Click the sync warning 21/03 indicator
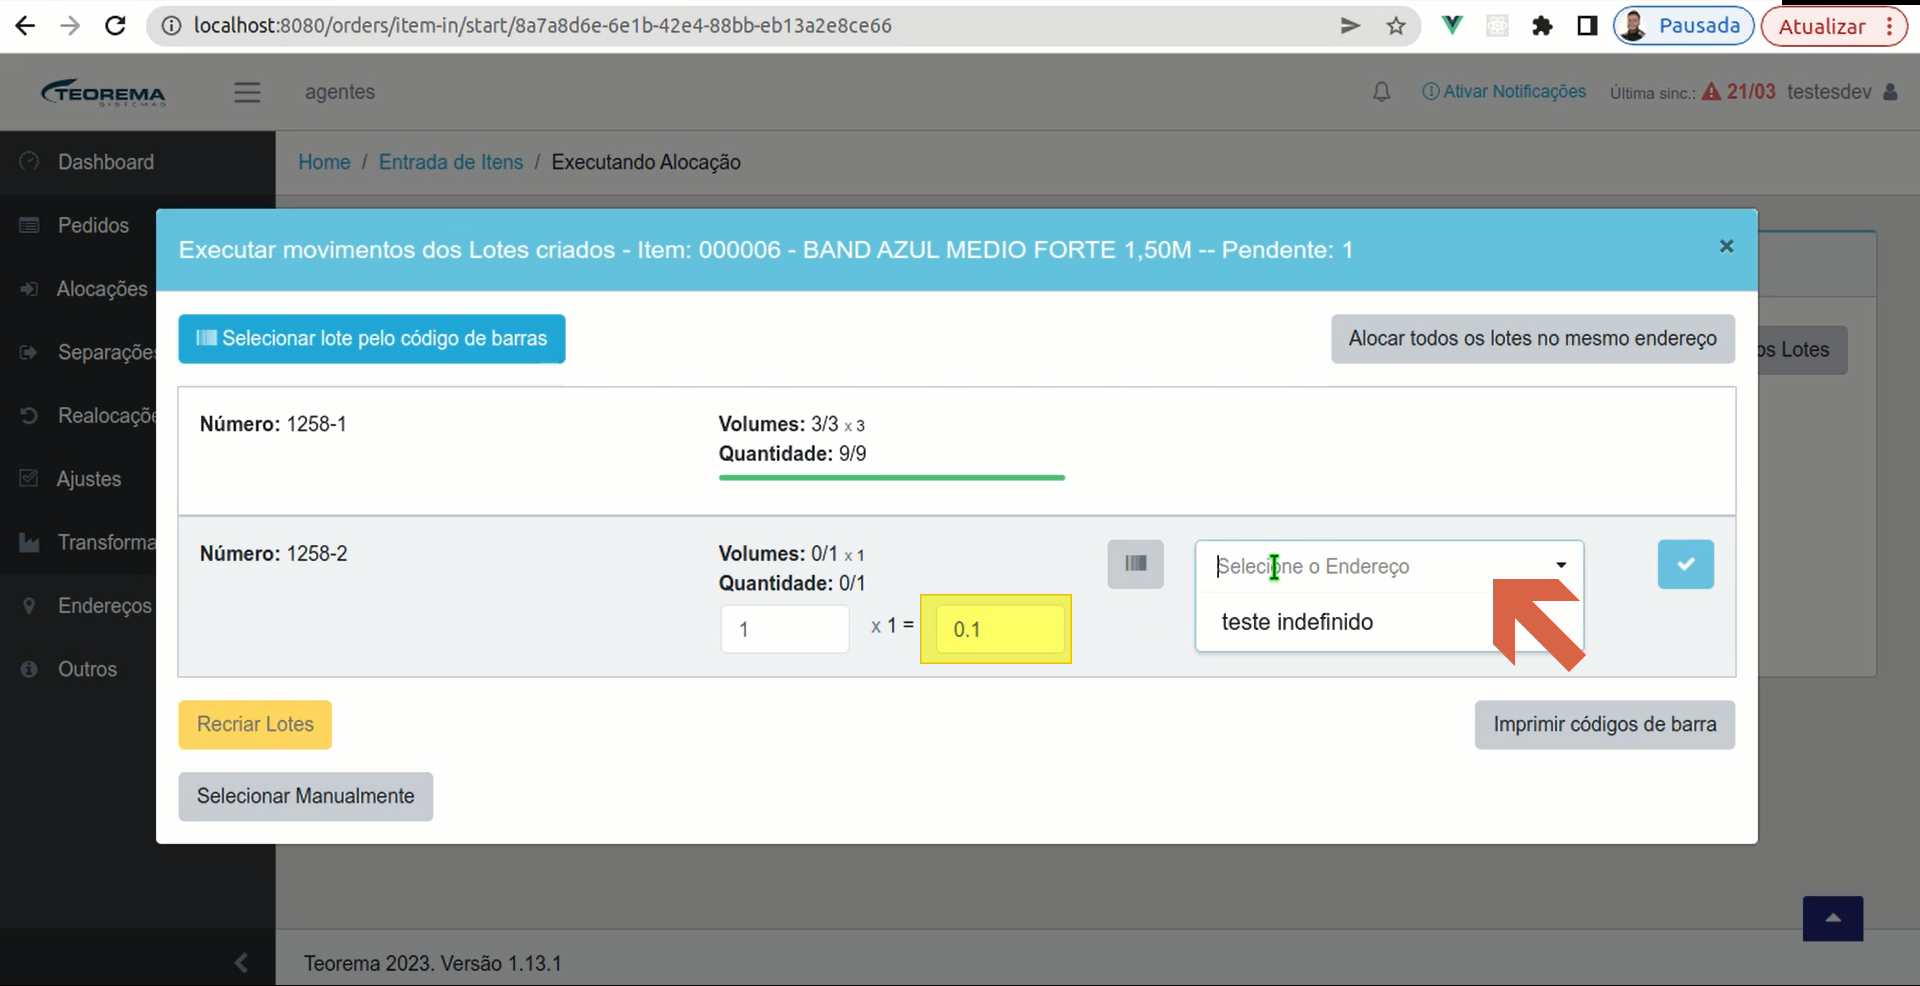The width and height of the screenshot is (1920, 986). (x=1739, y=92)
